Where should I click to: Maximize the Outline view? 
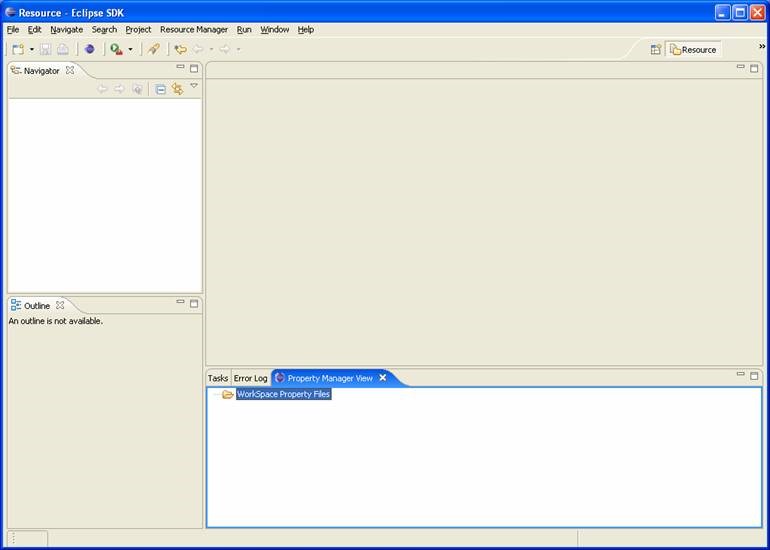pyautogui.click(x=194, y=303)
